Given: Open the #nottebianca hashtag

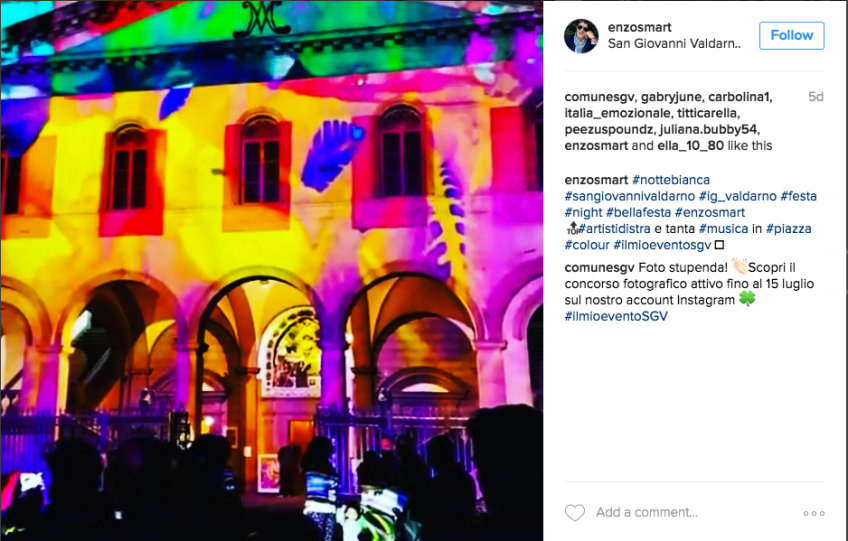Looking at the screenshot, I should click(671, 180).
